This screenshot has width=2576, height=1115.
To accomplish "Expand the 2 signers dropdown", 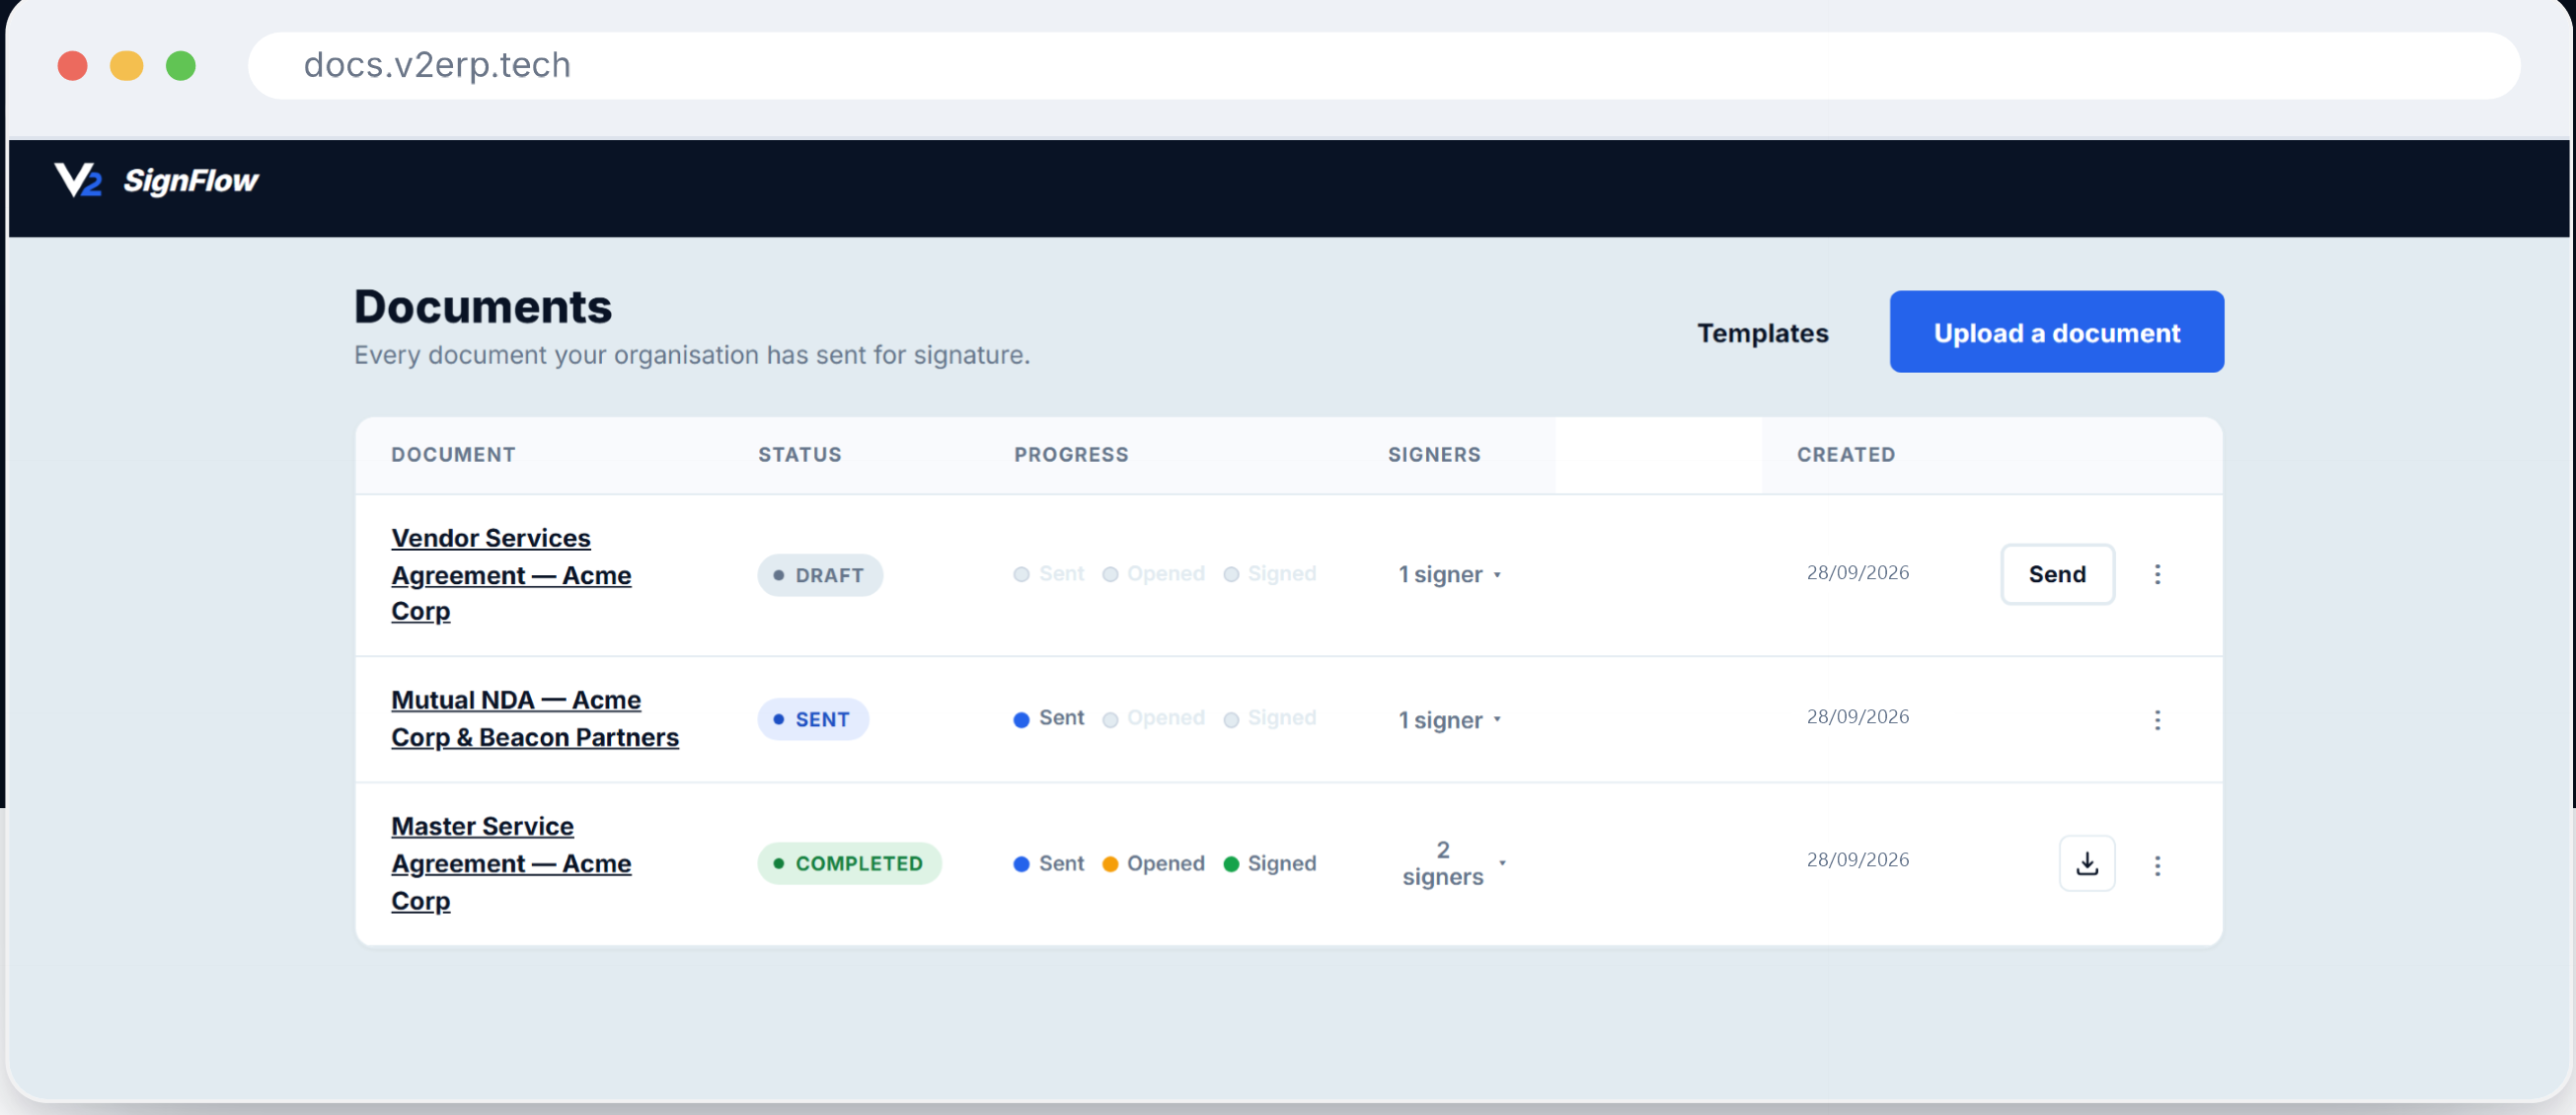I will (1452, 863).
